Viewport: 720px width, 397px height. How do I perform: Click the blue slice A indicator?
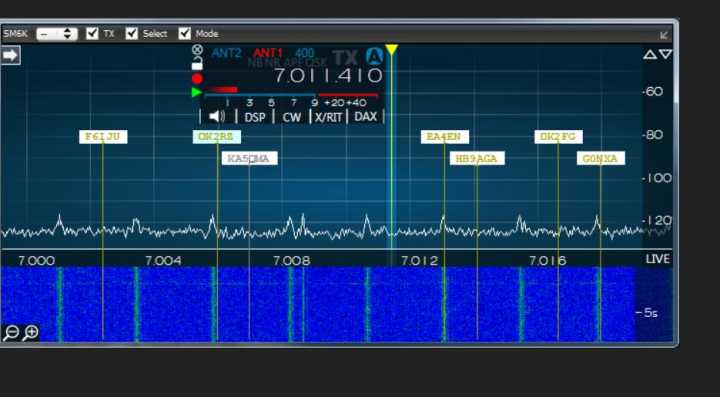tap(375, 56)
